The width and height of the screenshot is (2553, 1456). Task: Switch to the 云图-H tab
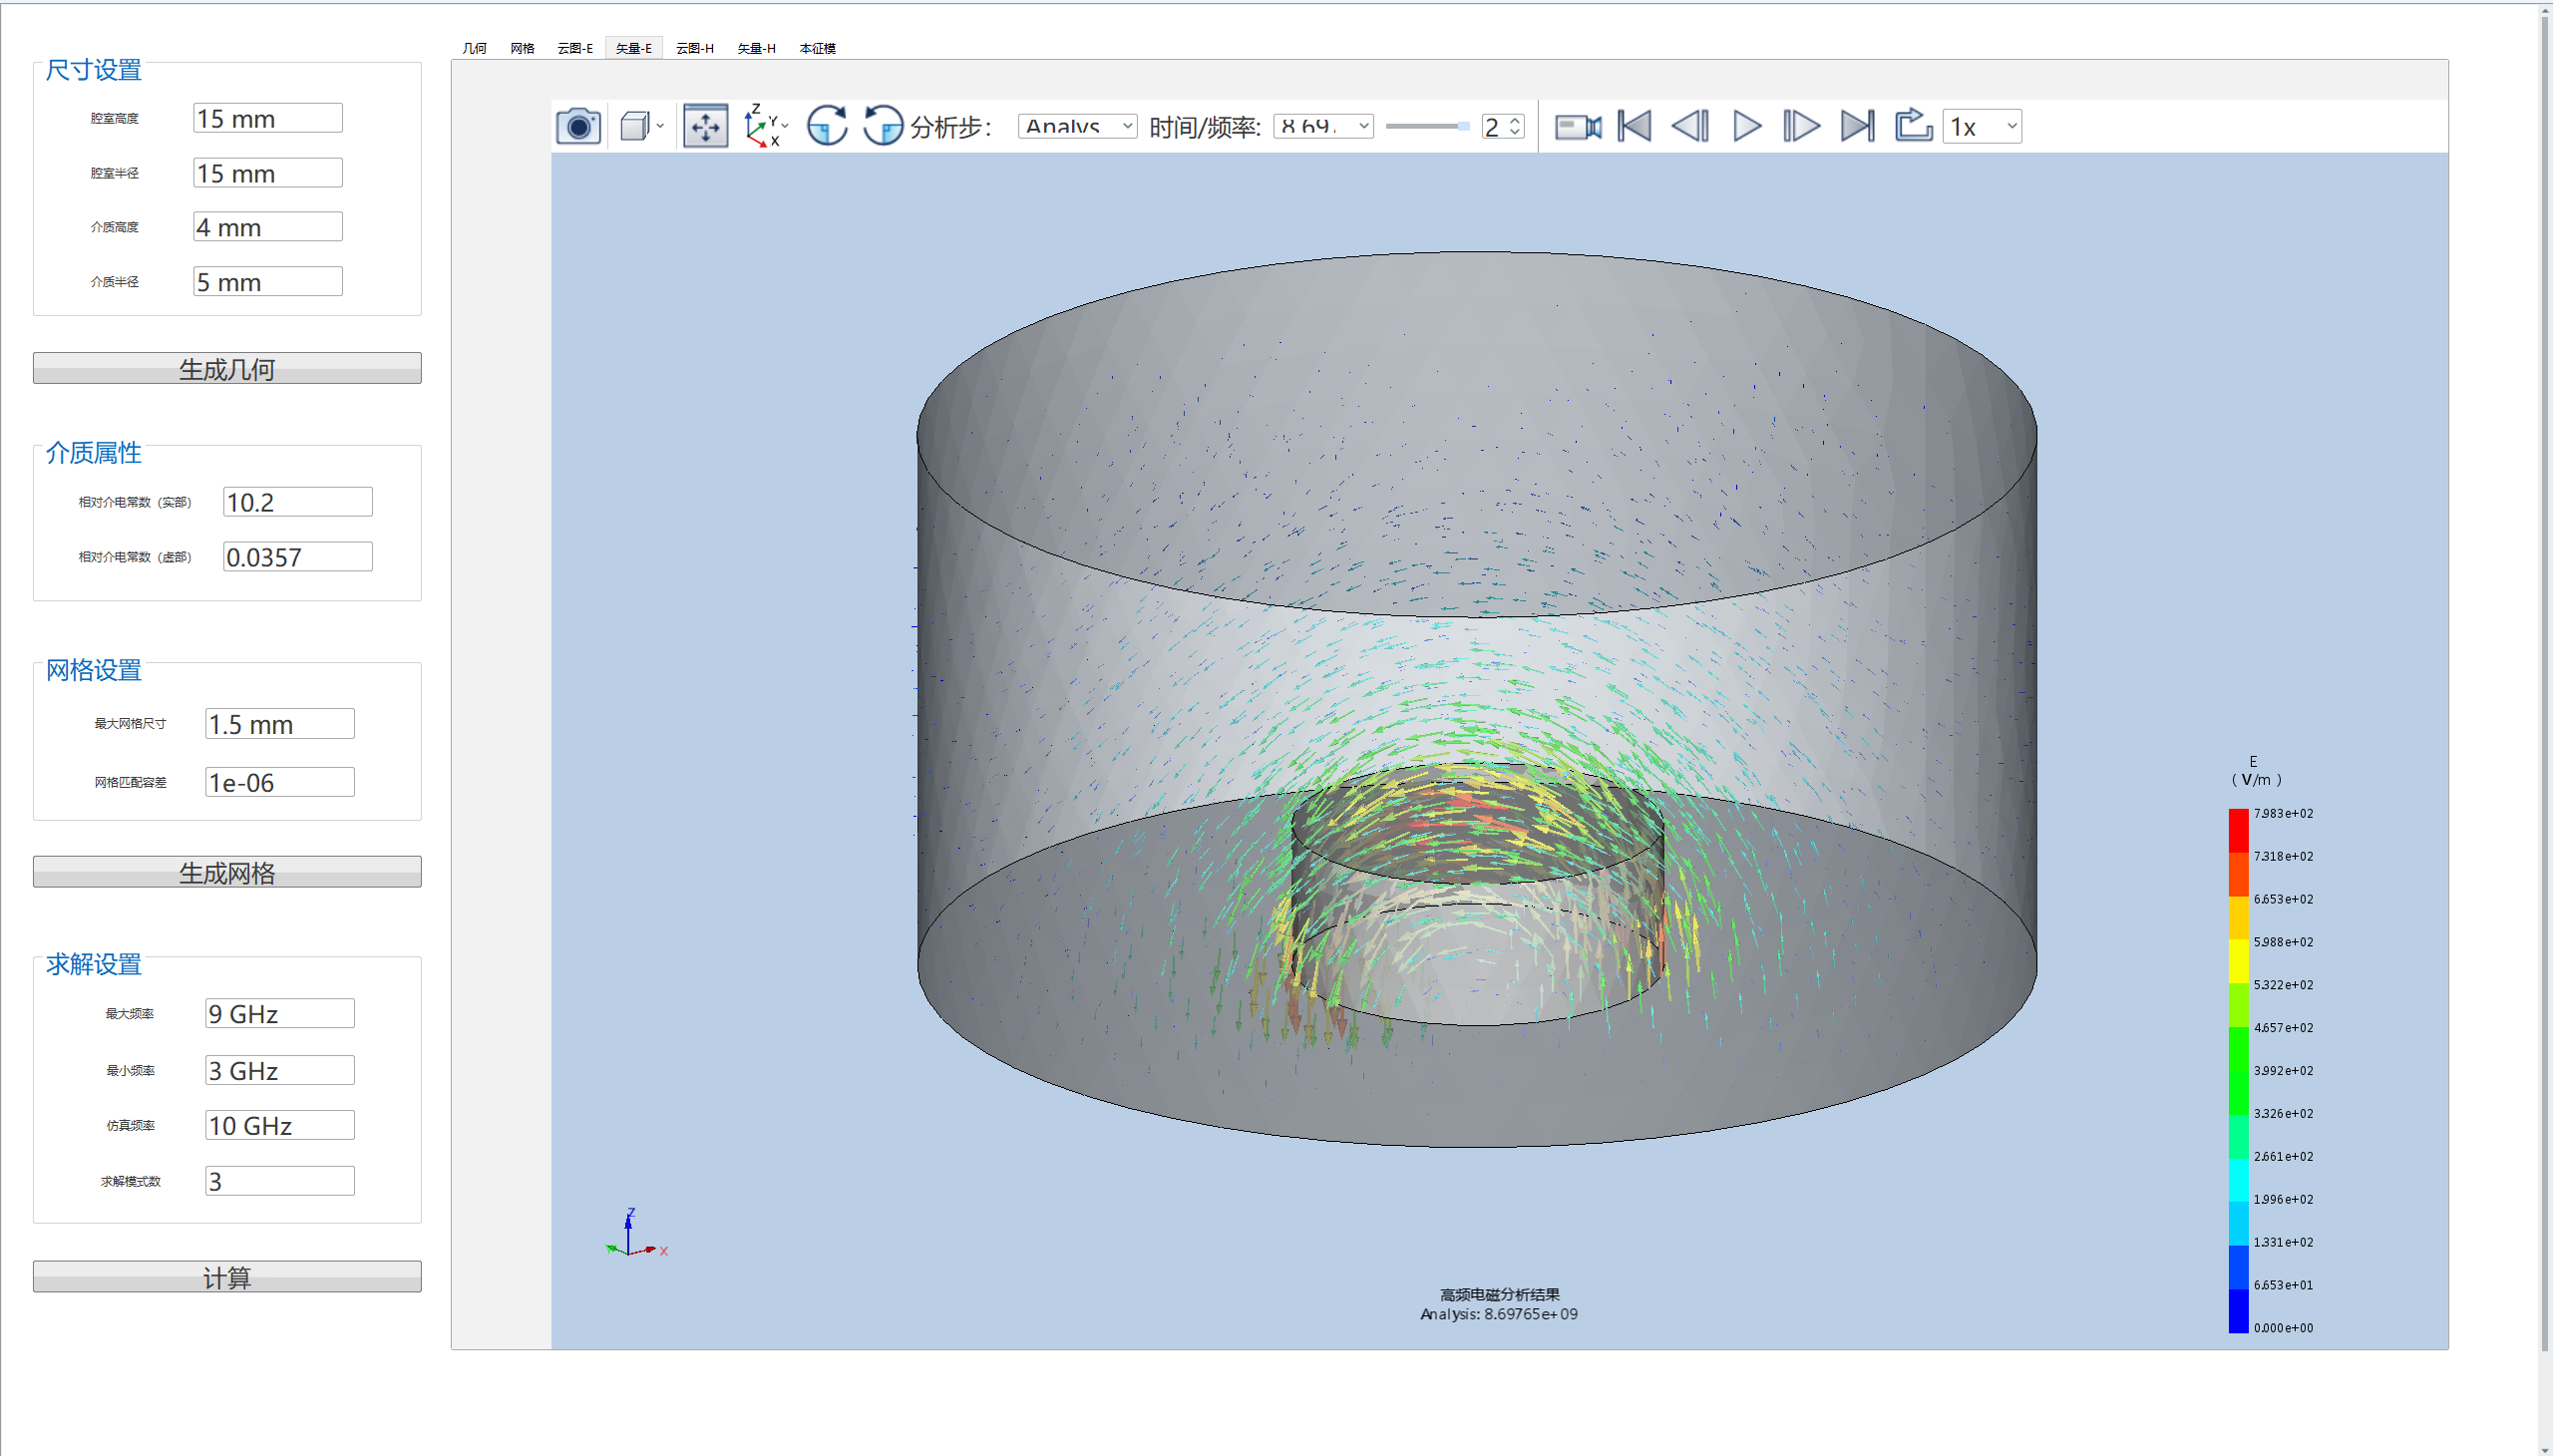click(695, 48)
